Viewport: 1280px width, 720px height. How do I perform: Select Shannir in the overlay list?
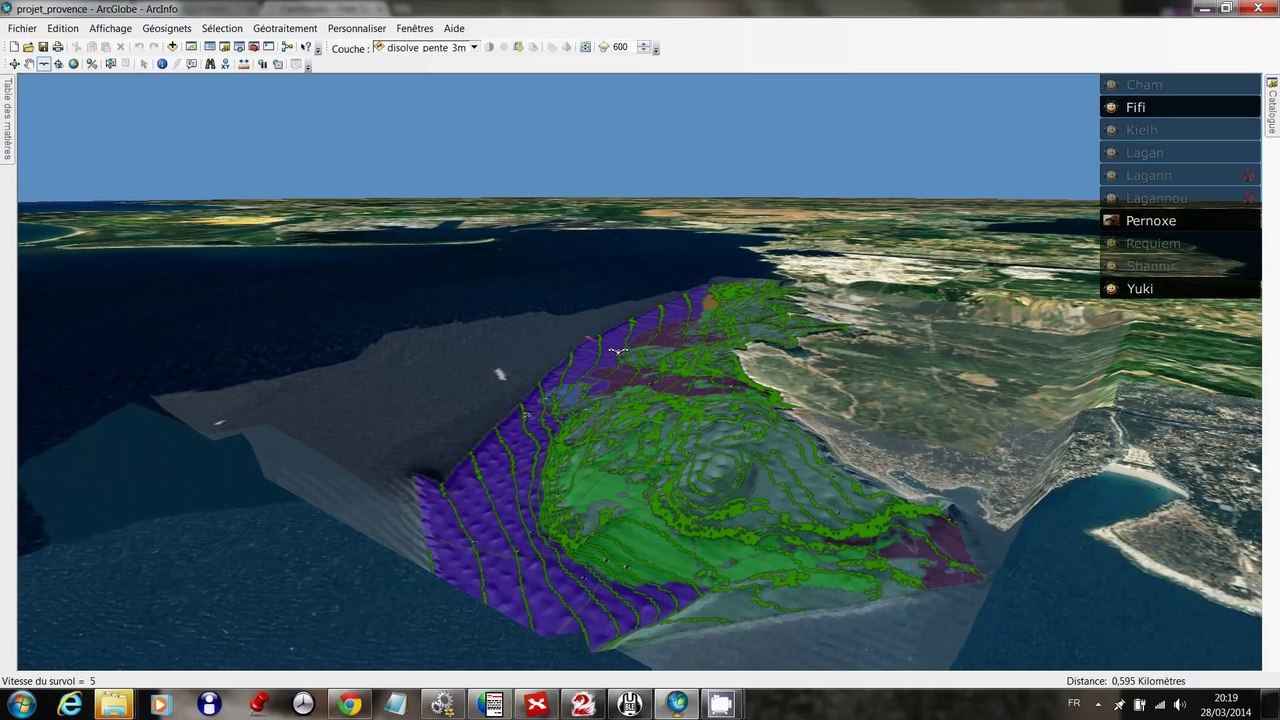pos(1180,266)
